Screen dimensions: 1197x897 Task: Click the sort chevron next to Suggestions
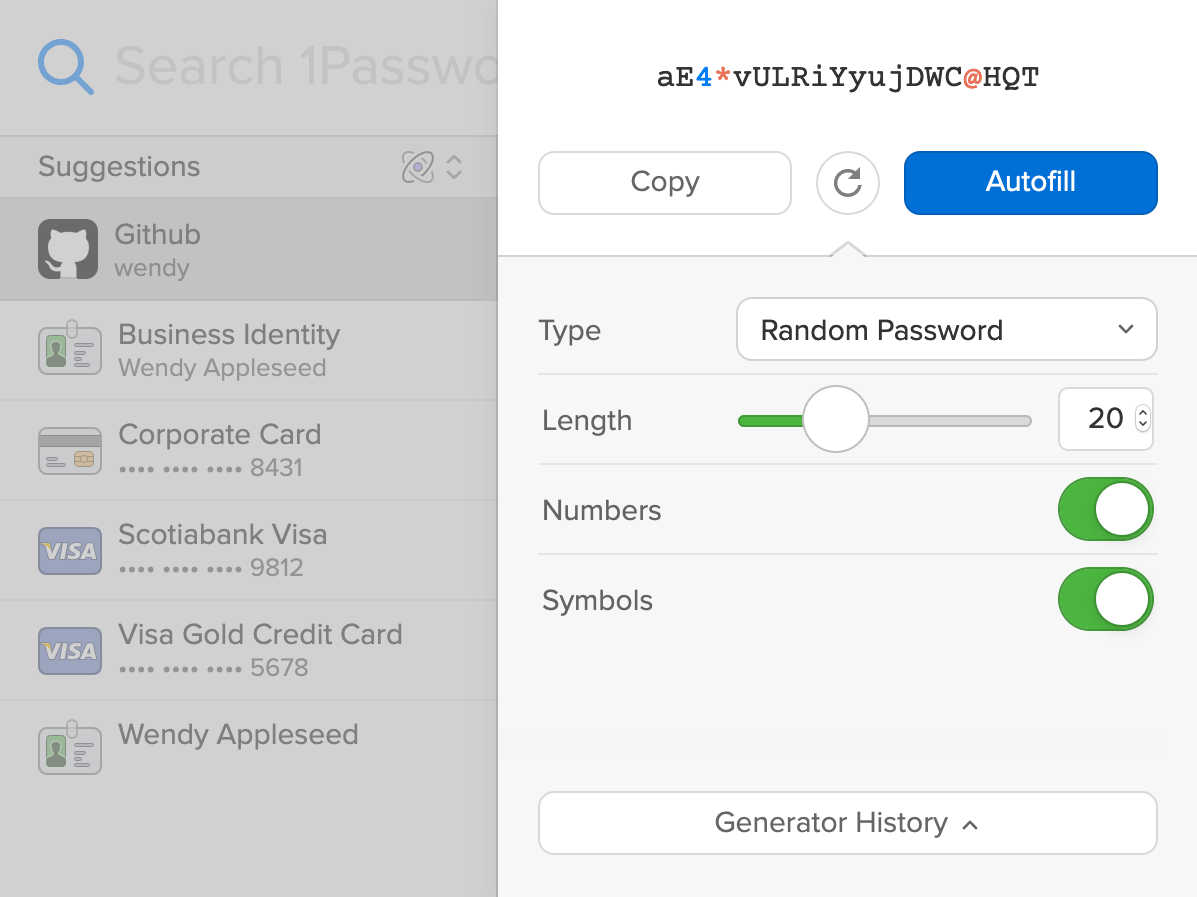(454, 167)
